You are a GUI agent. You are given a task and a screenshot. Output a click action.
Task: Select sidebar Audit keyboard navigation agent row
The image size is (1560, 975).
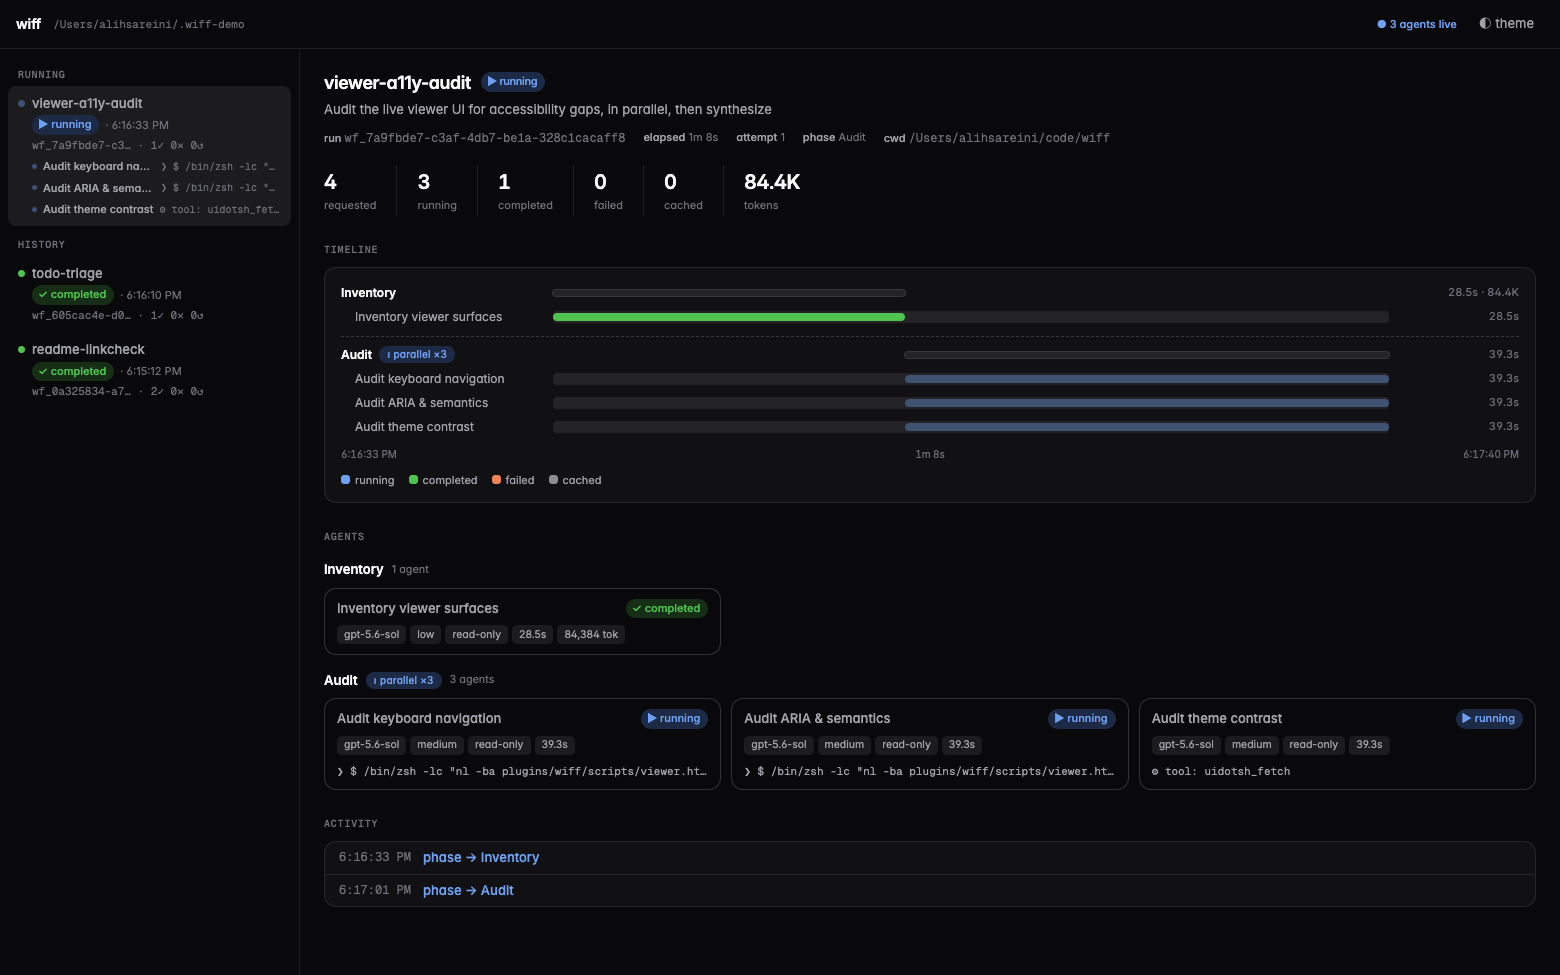(x=155, y=167)
